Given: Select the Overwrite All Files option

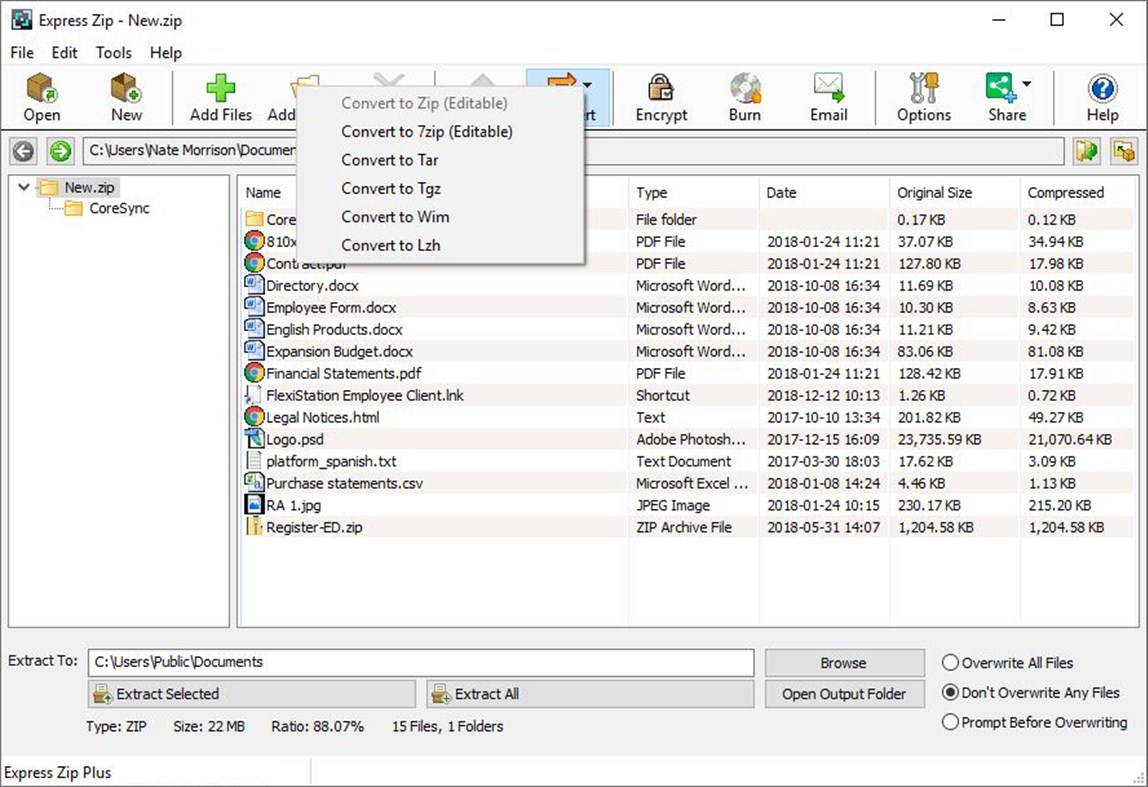Looking at the screenshot, I should click(949, 662).
